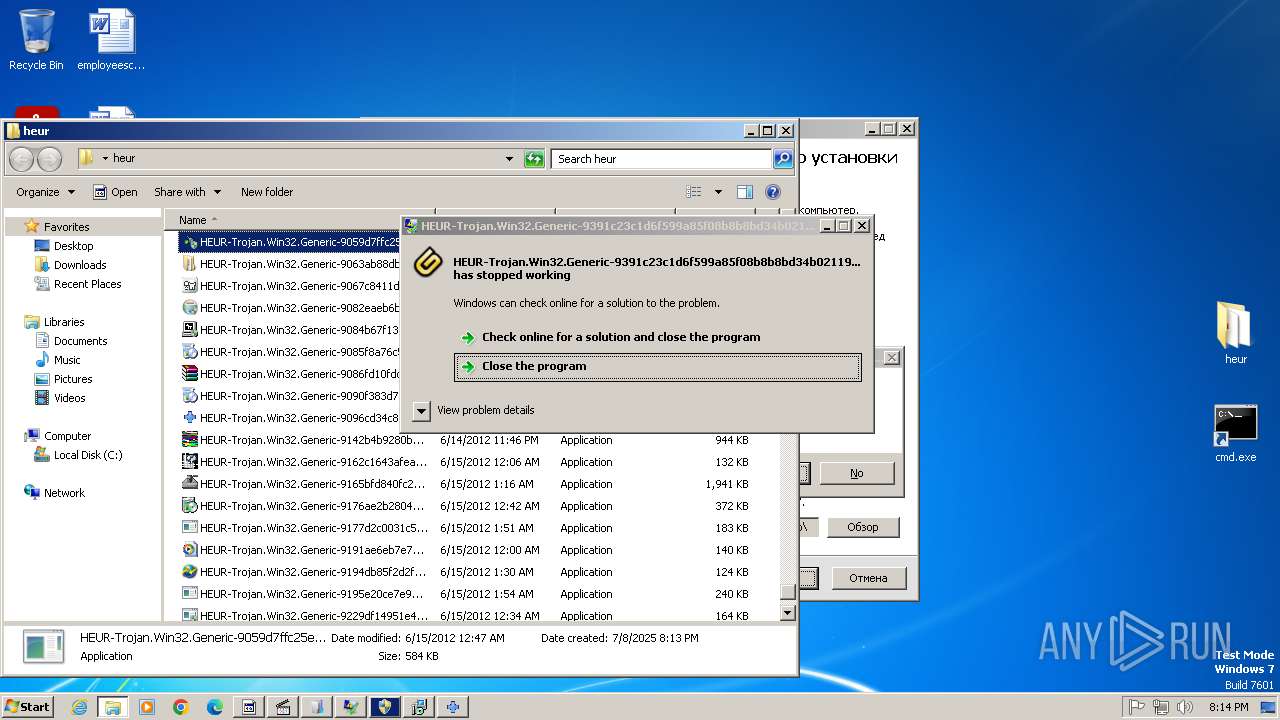
Task: Sort by the Name column header
Action: click(193, 220)
